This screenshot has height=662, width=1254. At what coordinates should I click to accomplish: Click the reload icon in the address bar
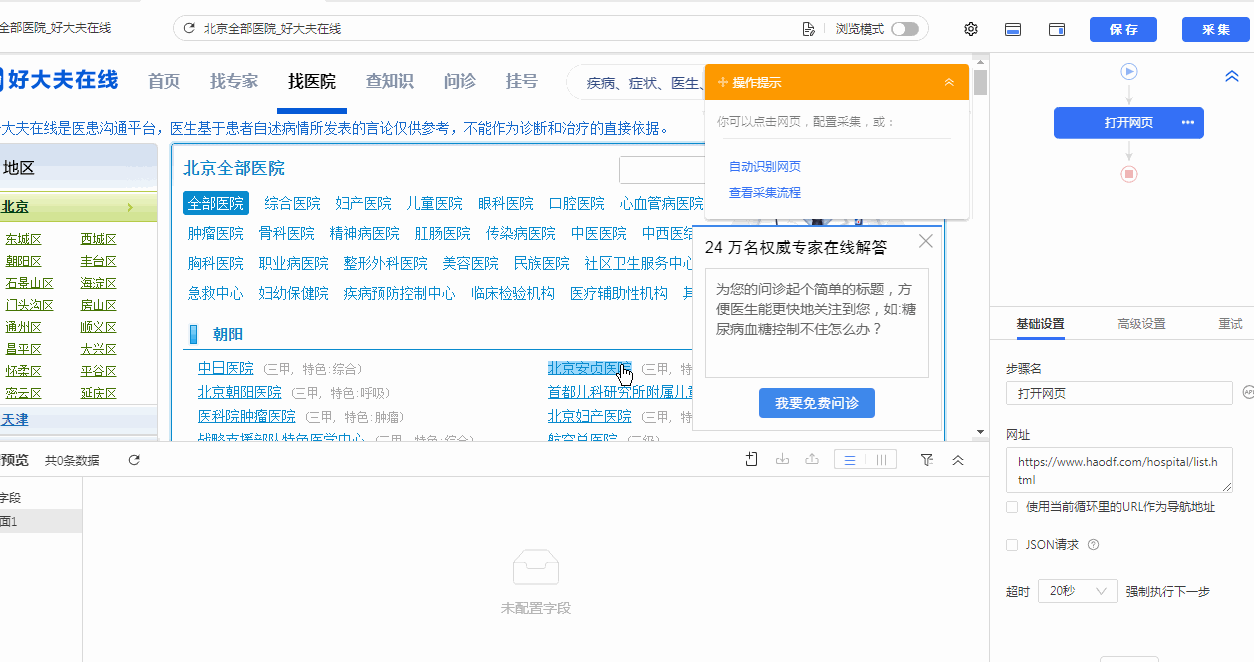pos(188,29)
